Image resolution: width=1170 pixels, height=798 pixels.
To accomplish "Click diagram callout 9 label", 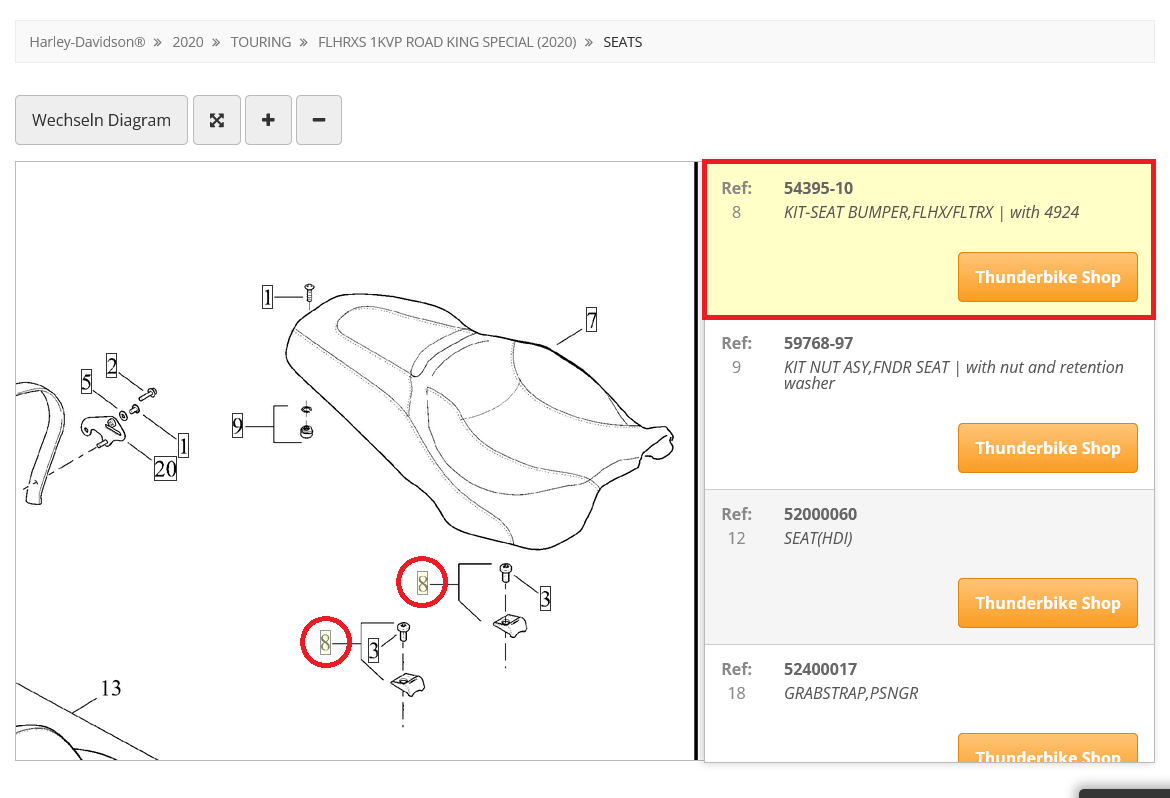I will (x=237, y=426).
